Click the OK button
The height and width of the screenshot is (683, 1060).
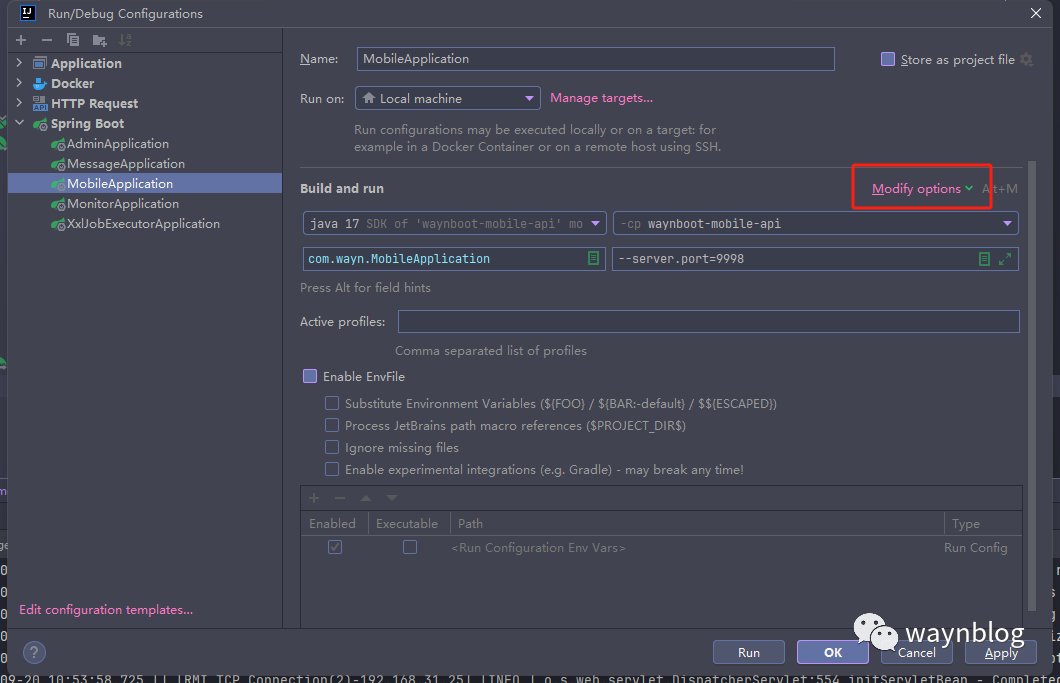(x=833, y=653)
